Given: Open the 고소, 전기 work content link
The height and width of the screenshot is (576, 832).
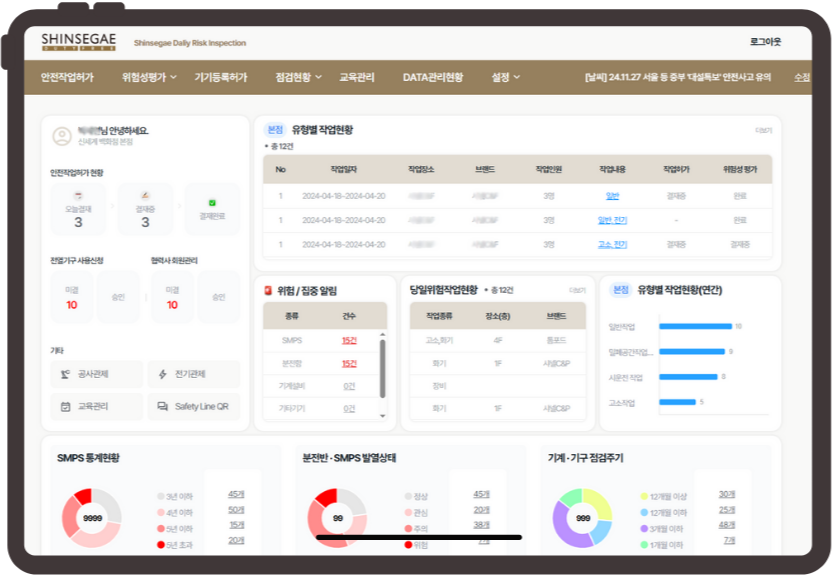Looking at the screenshot, I should click(612, 244).
